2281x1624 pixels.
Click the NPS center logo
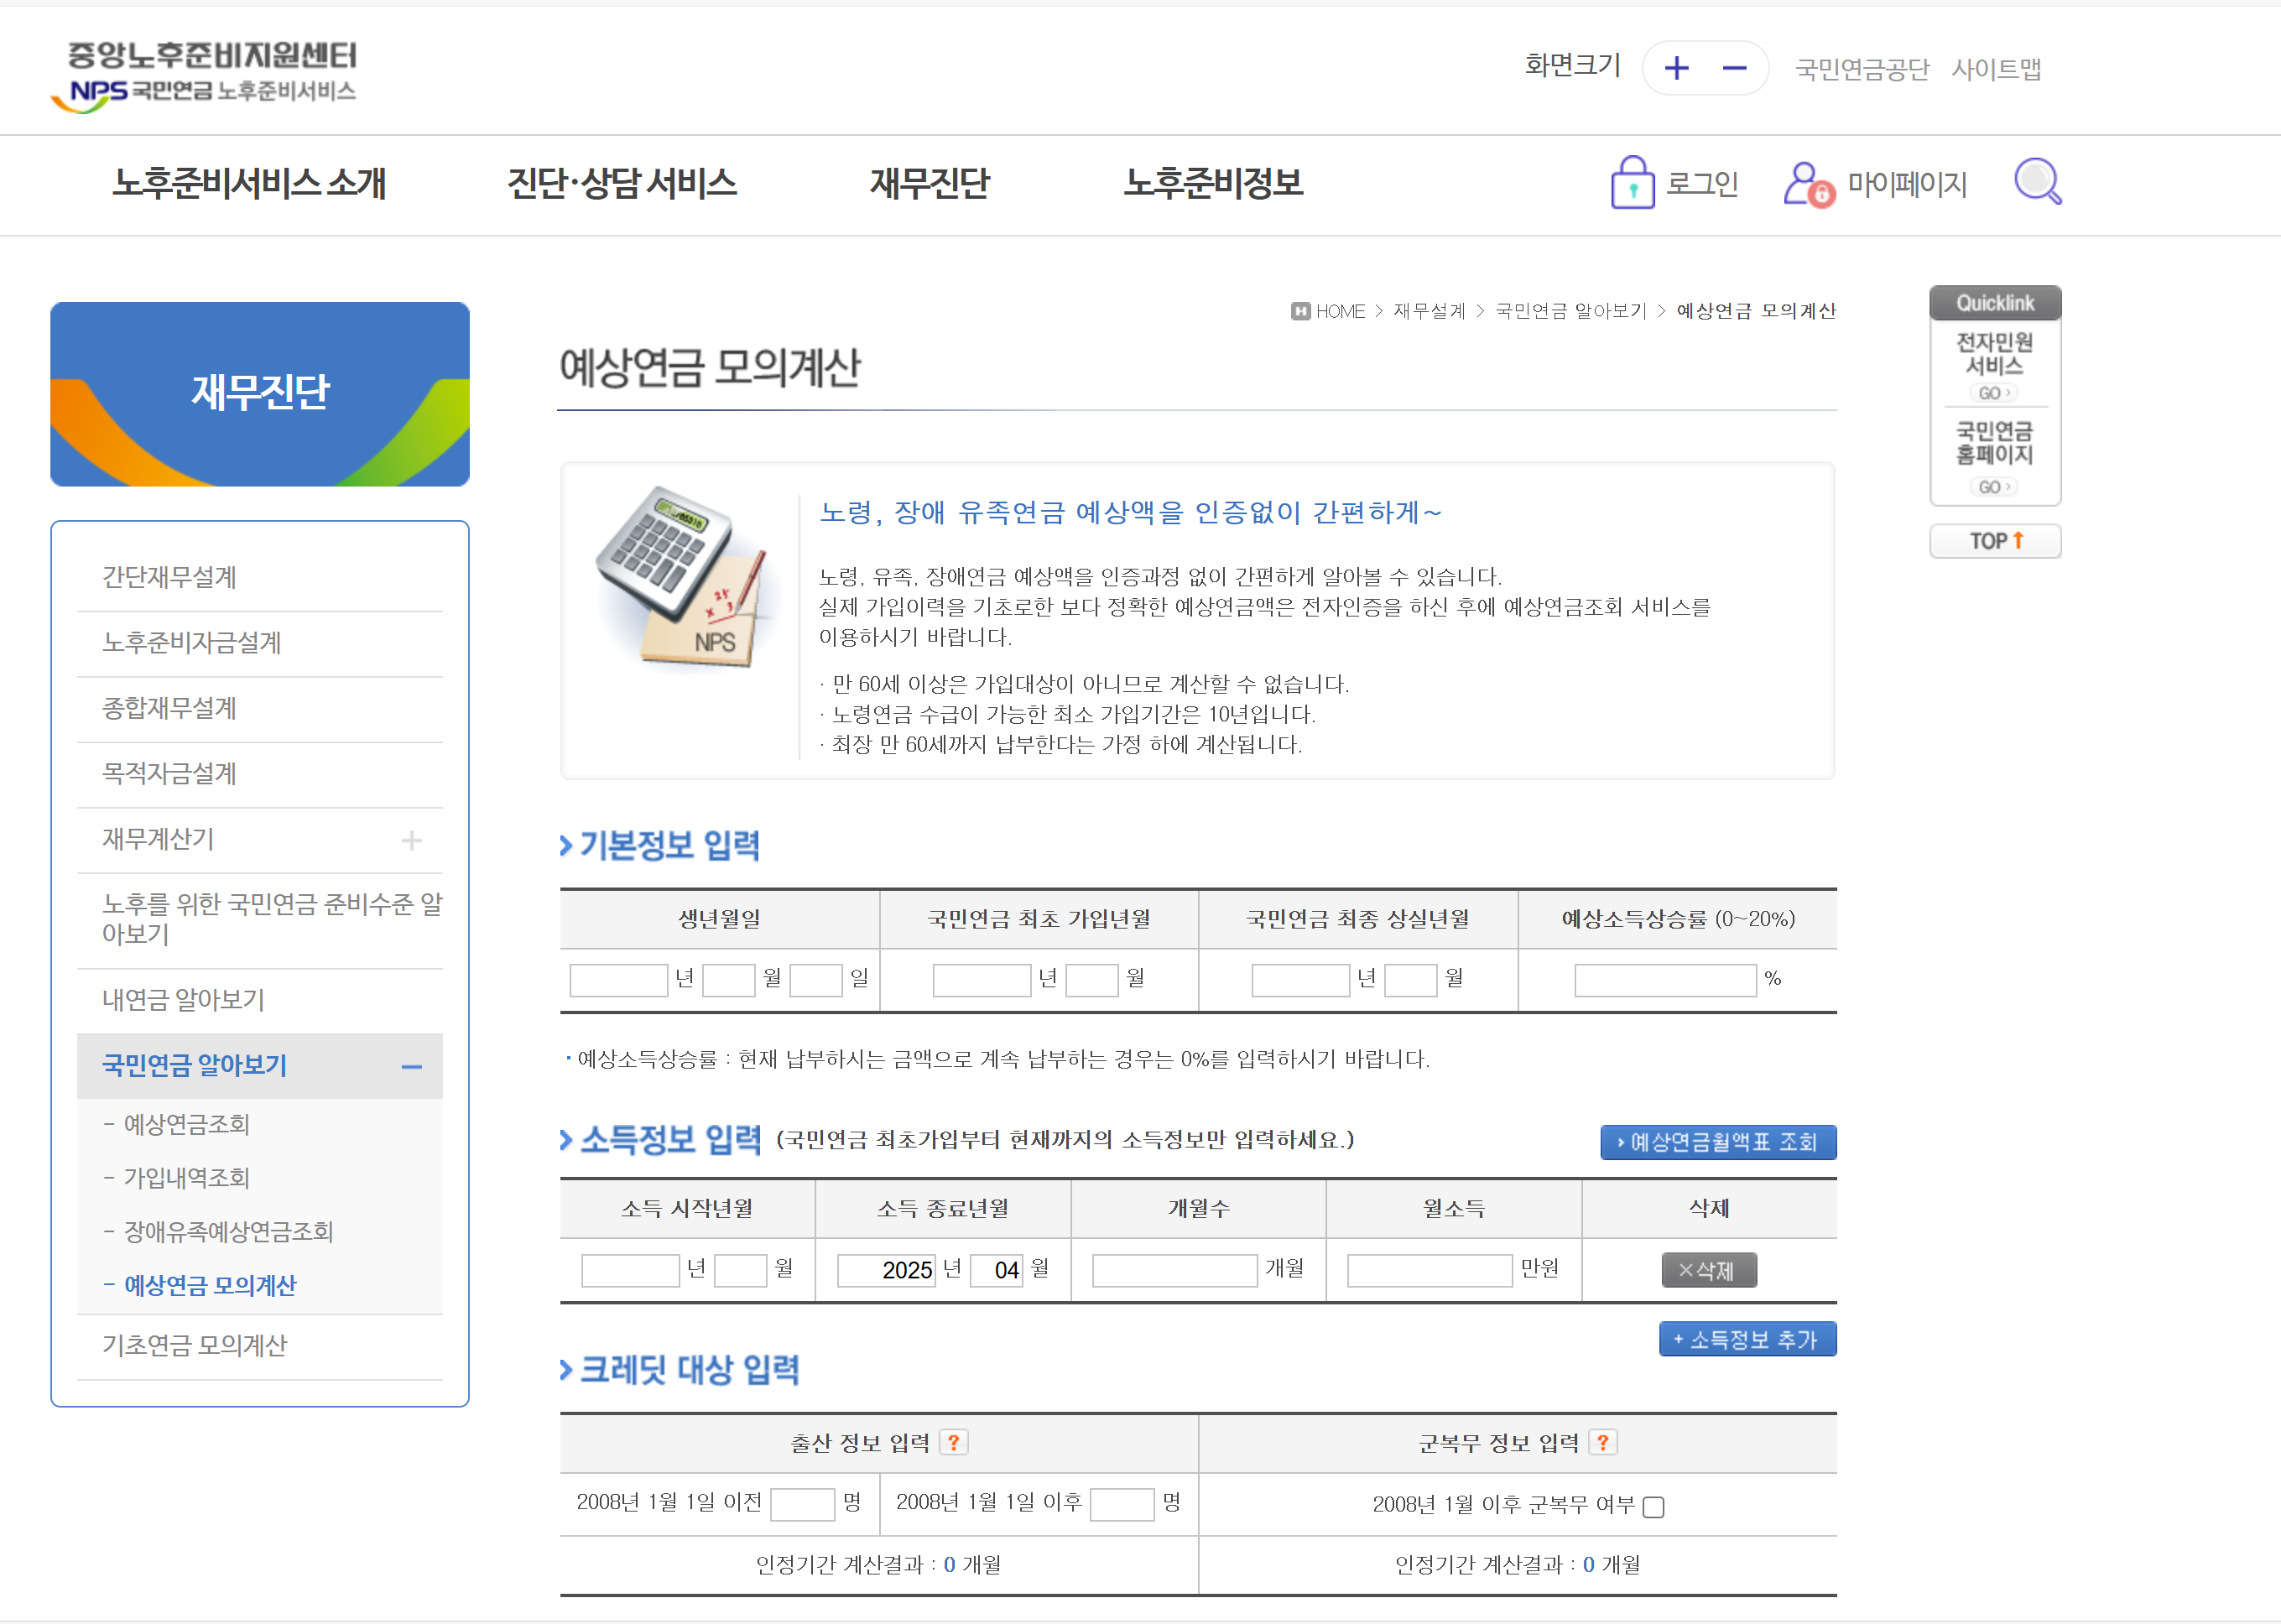(x=211, y=75)
